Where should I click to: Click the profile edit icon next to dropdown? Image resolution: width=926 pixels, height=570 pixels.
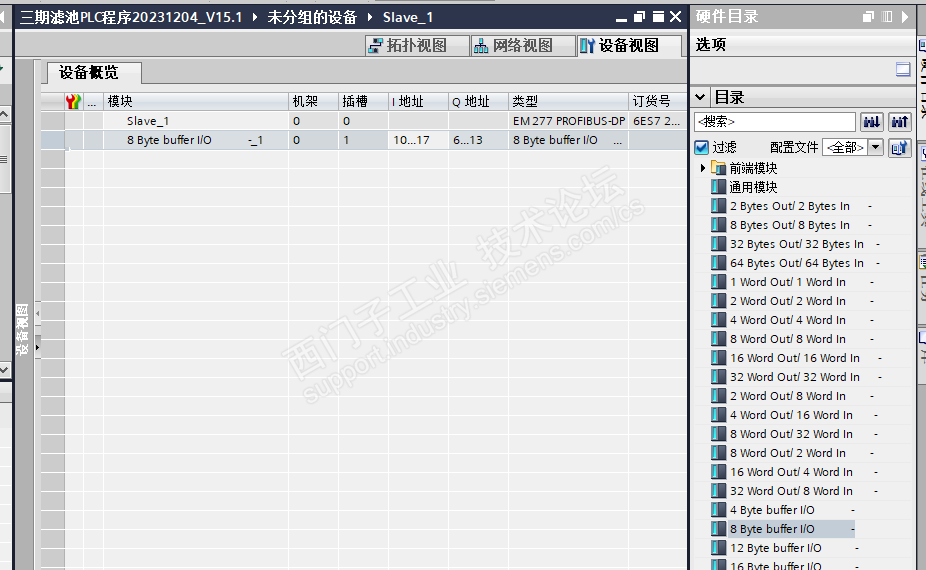pos(899,147)
